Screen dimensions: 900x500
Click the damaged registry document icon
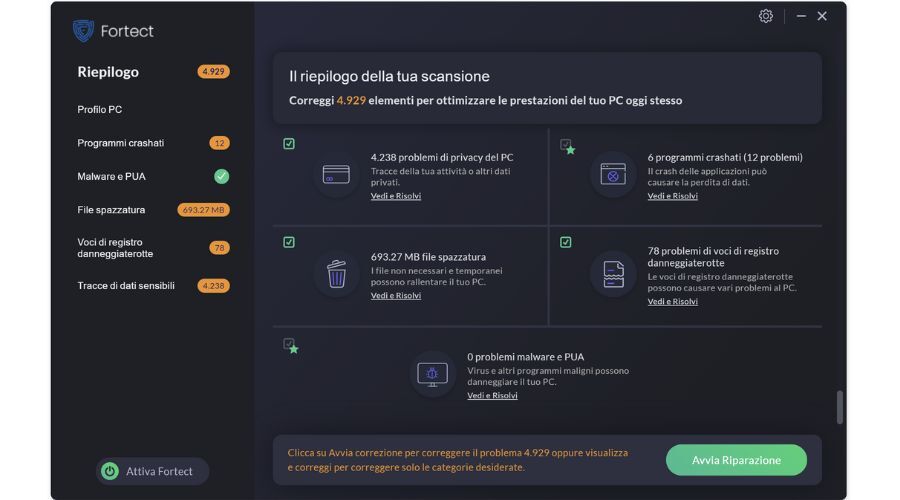pos(613,274)
